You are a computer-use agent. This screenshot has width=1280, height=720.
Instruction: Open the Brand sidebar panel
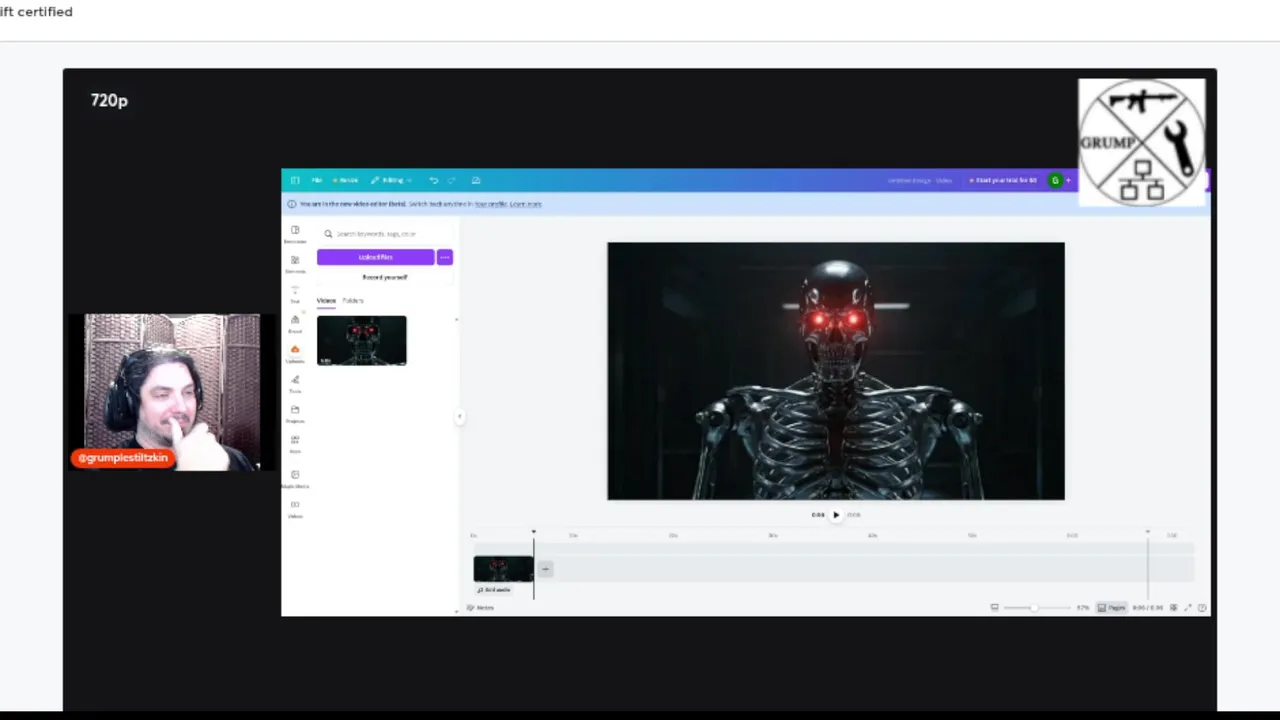(x=295, y=324)
